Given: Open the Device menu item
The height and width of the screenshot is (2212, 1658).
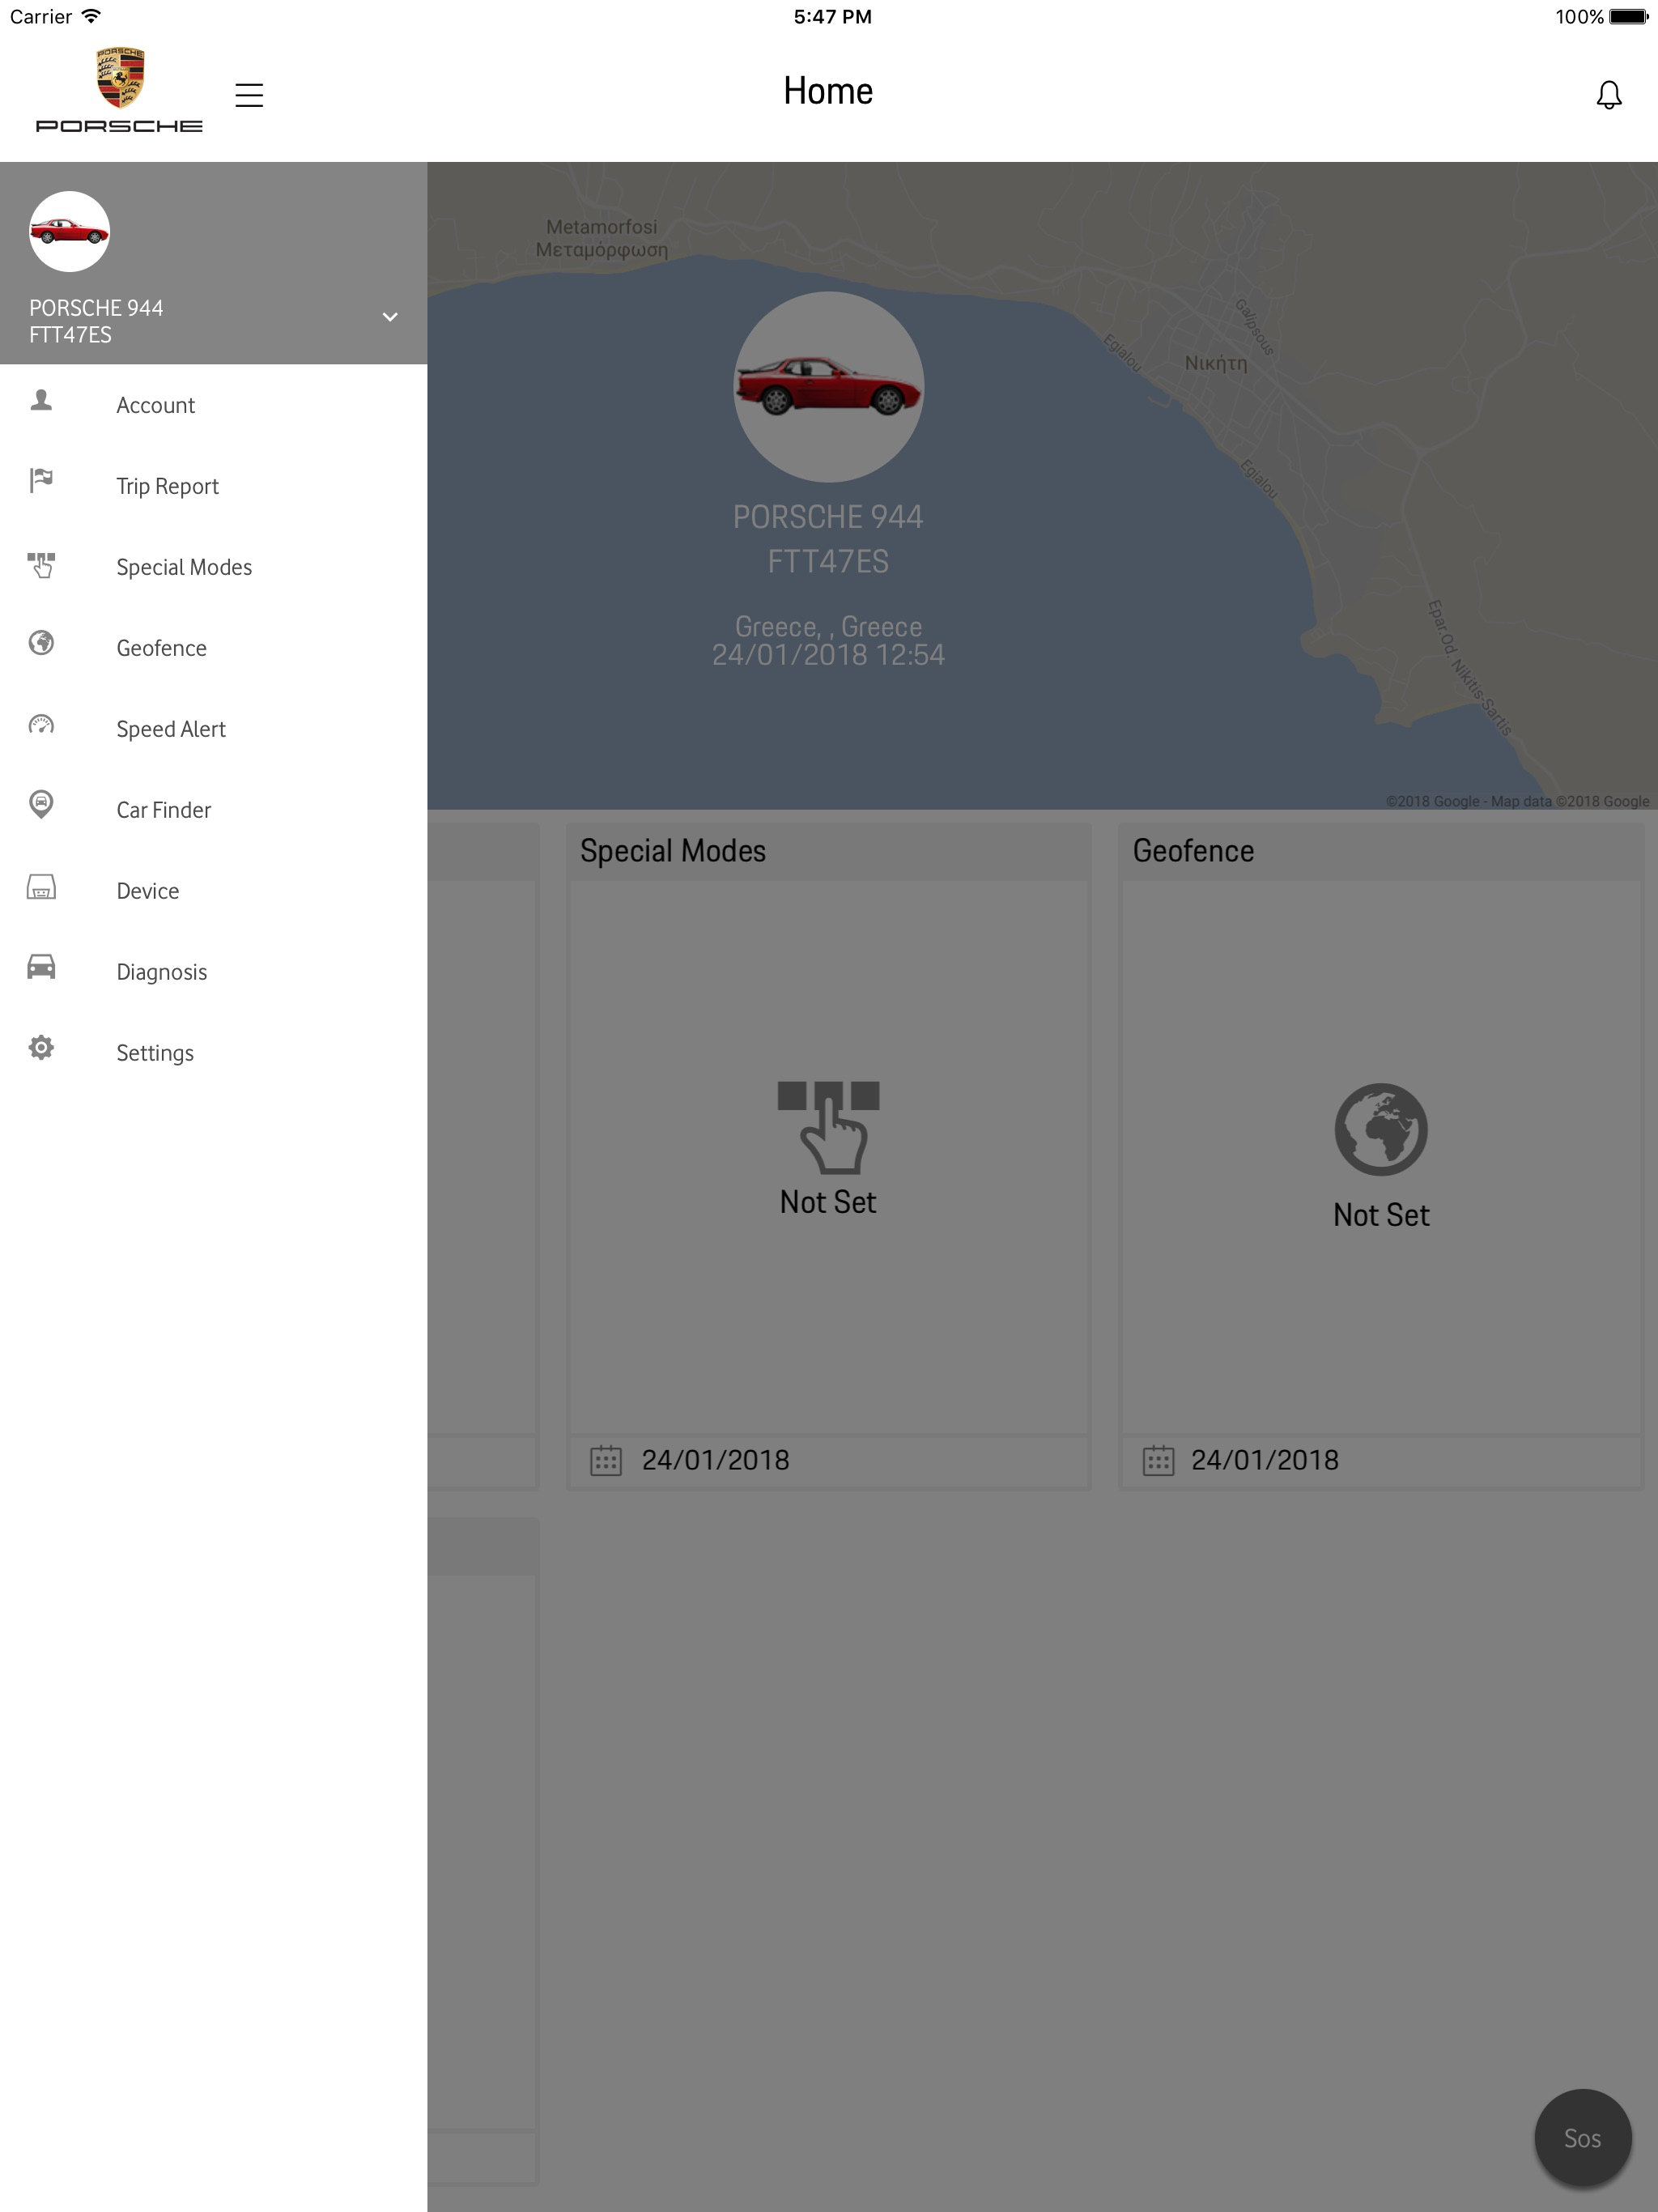Looking at the screenshot, I should tap(214, 891).
